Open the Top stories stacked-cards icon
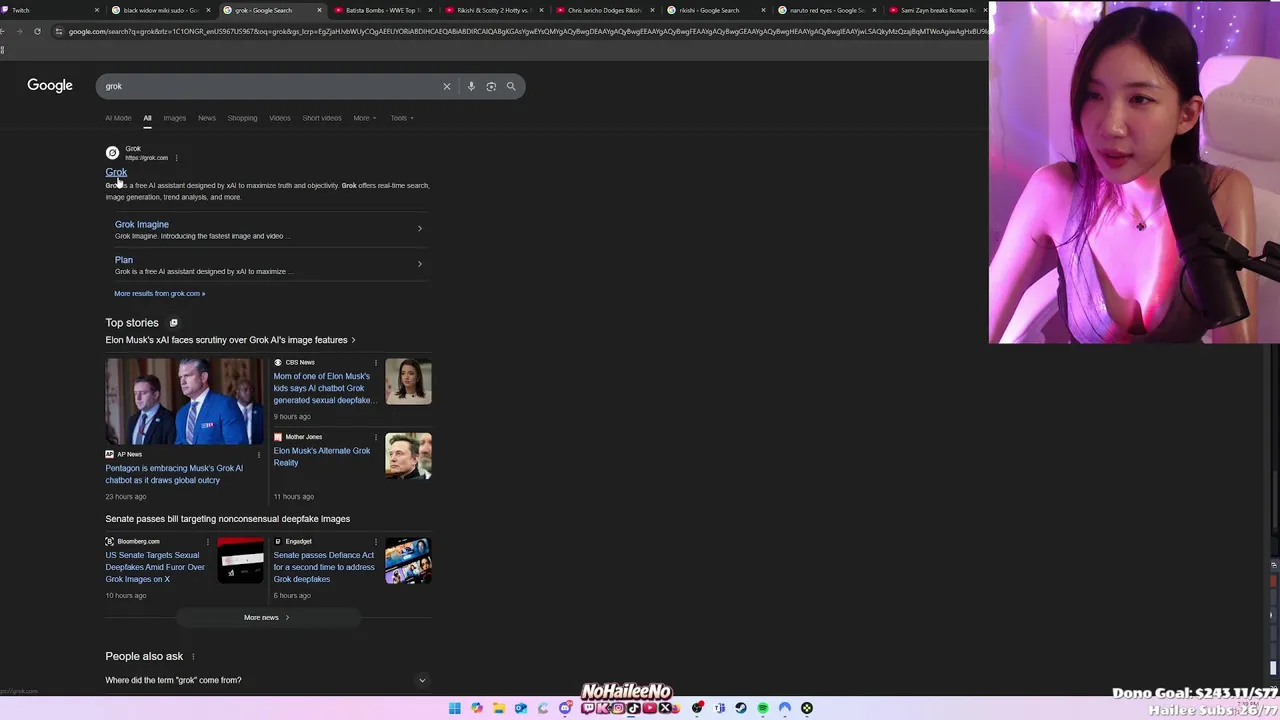The height and width of the screenshot is (720, 1280). point(173,323)
